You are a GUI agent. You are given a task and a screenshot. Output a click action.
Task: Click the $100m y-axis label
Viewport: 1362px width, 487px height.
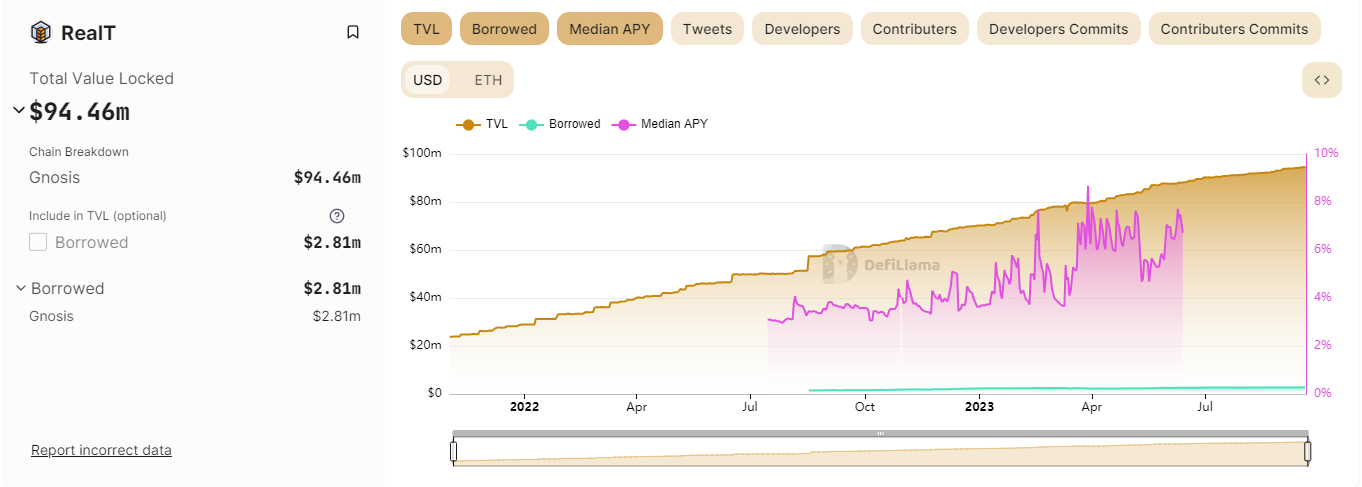(x=421, y=153)
